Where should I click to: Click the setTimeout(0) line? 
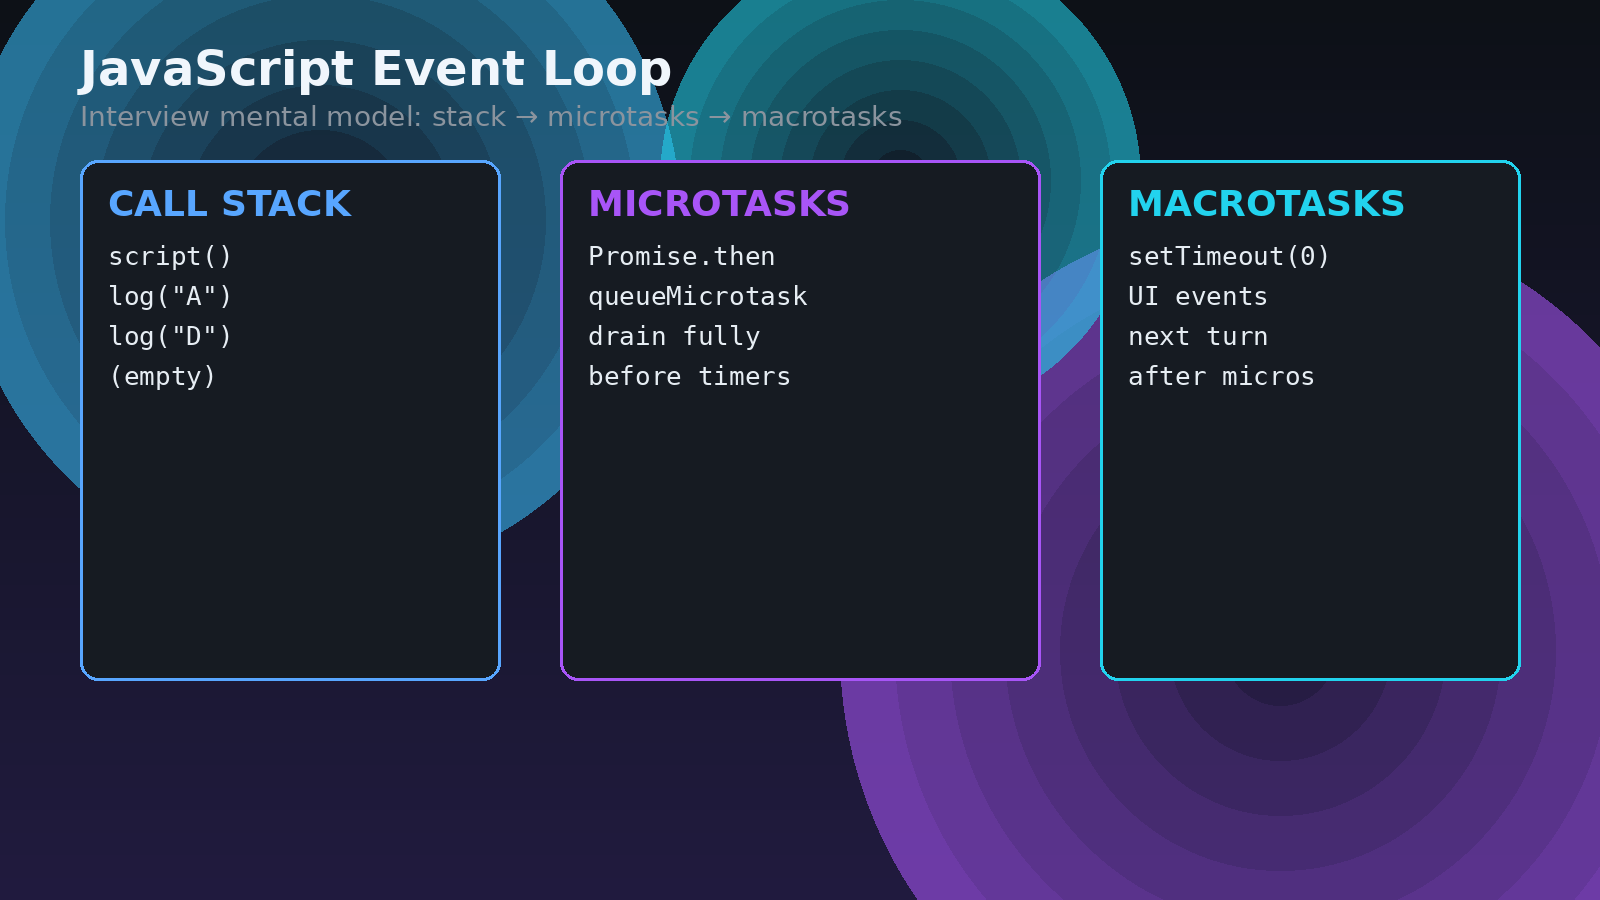click(1229, 257)
